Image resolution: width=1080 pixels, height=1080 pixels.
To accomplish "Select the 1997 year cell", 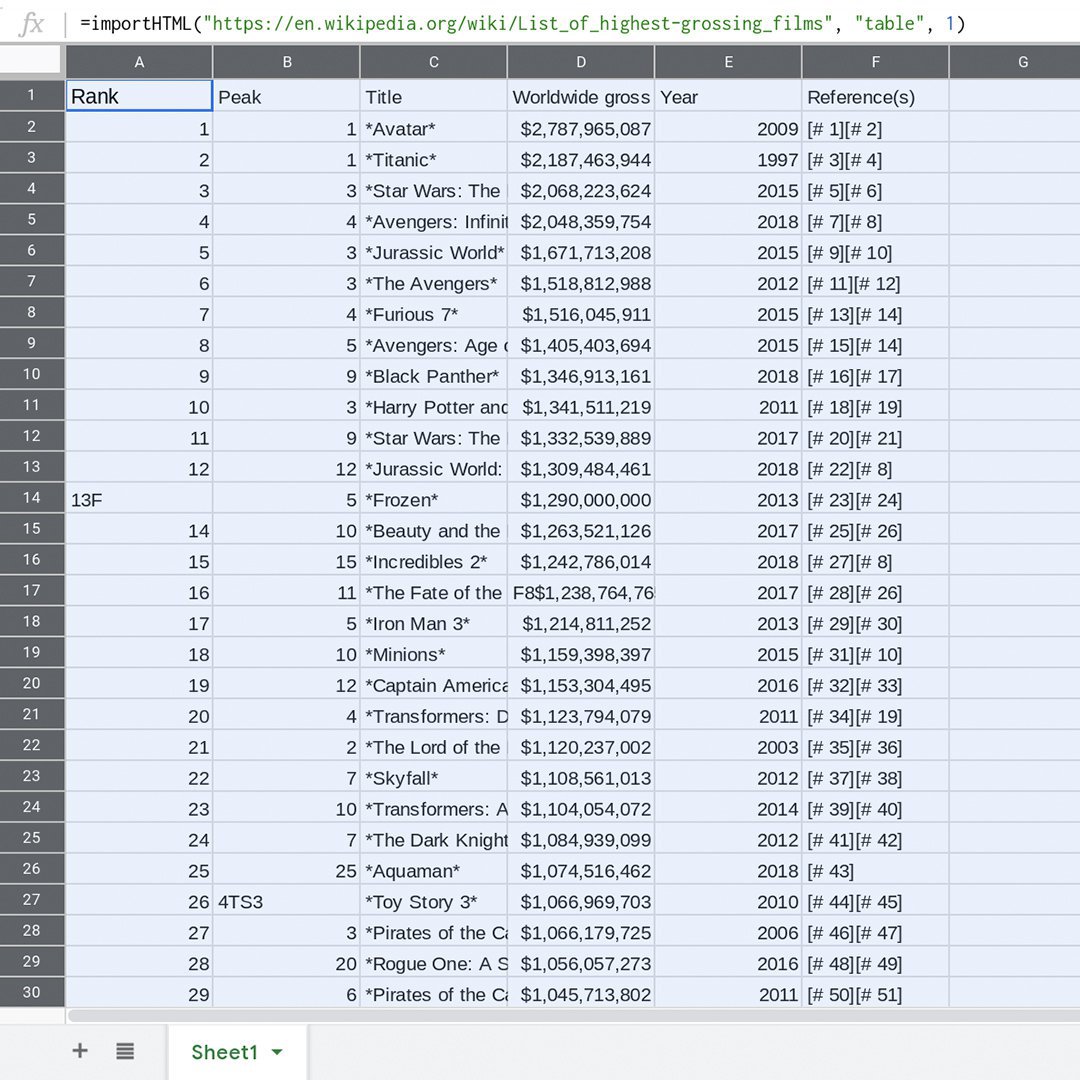I will click(729, 159).
